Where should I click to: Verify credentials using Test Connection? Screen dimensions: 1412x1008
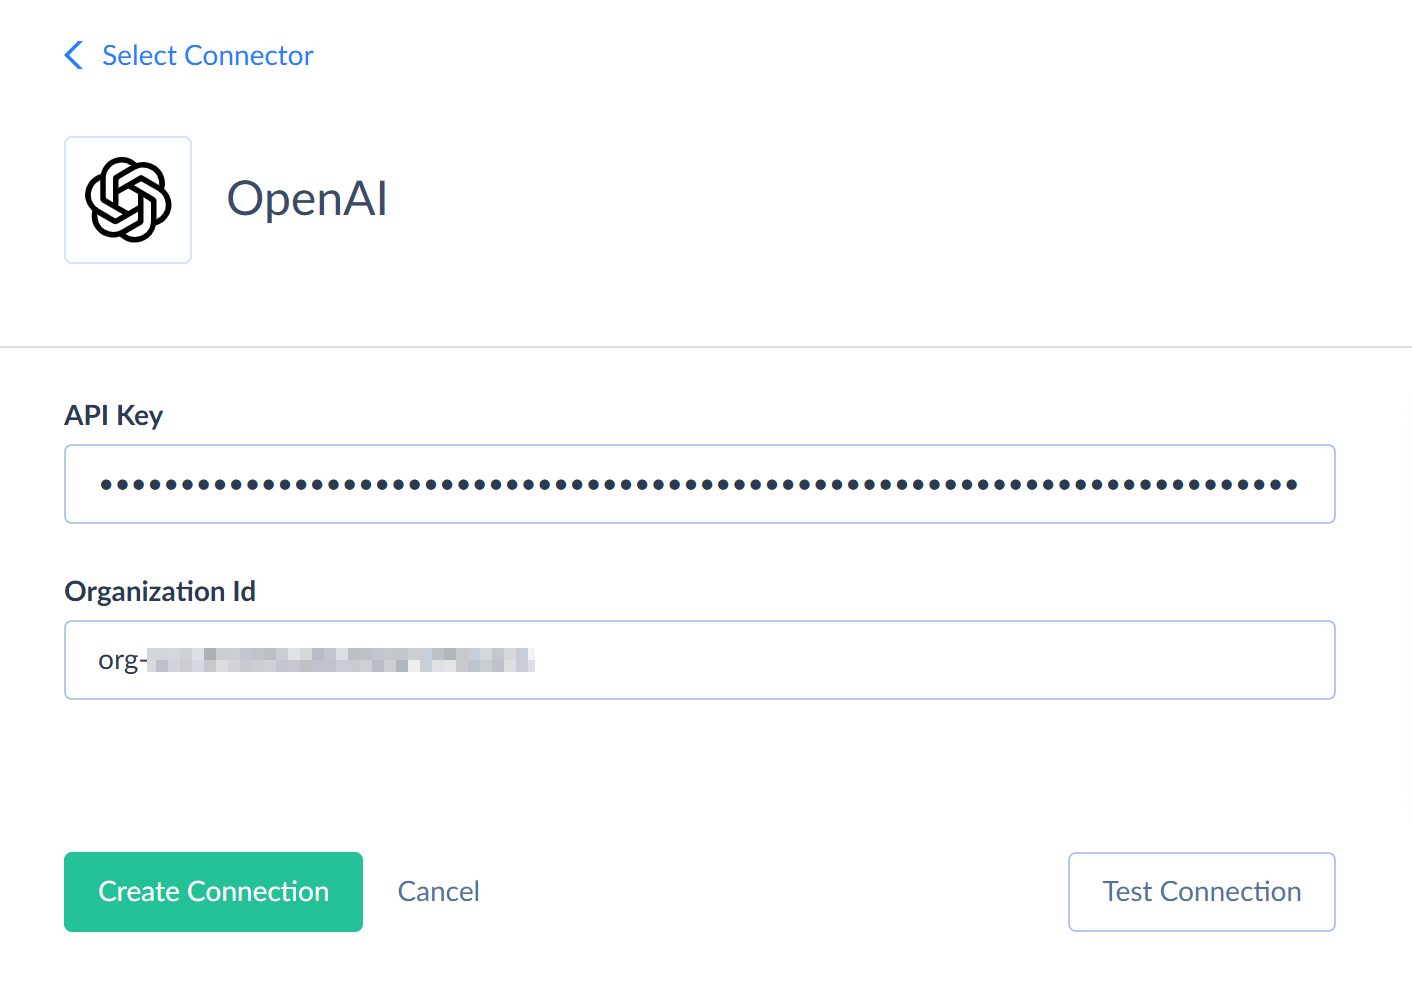[1201, 891]
